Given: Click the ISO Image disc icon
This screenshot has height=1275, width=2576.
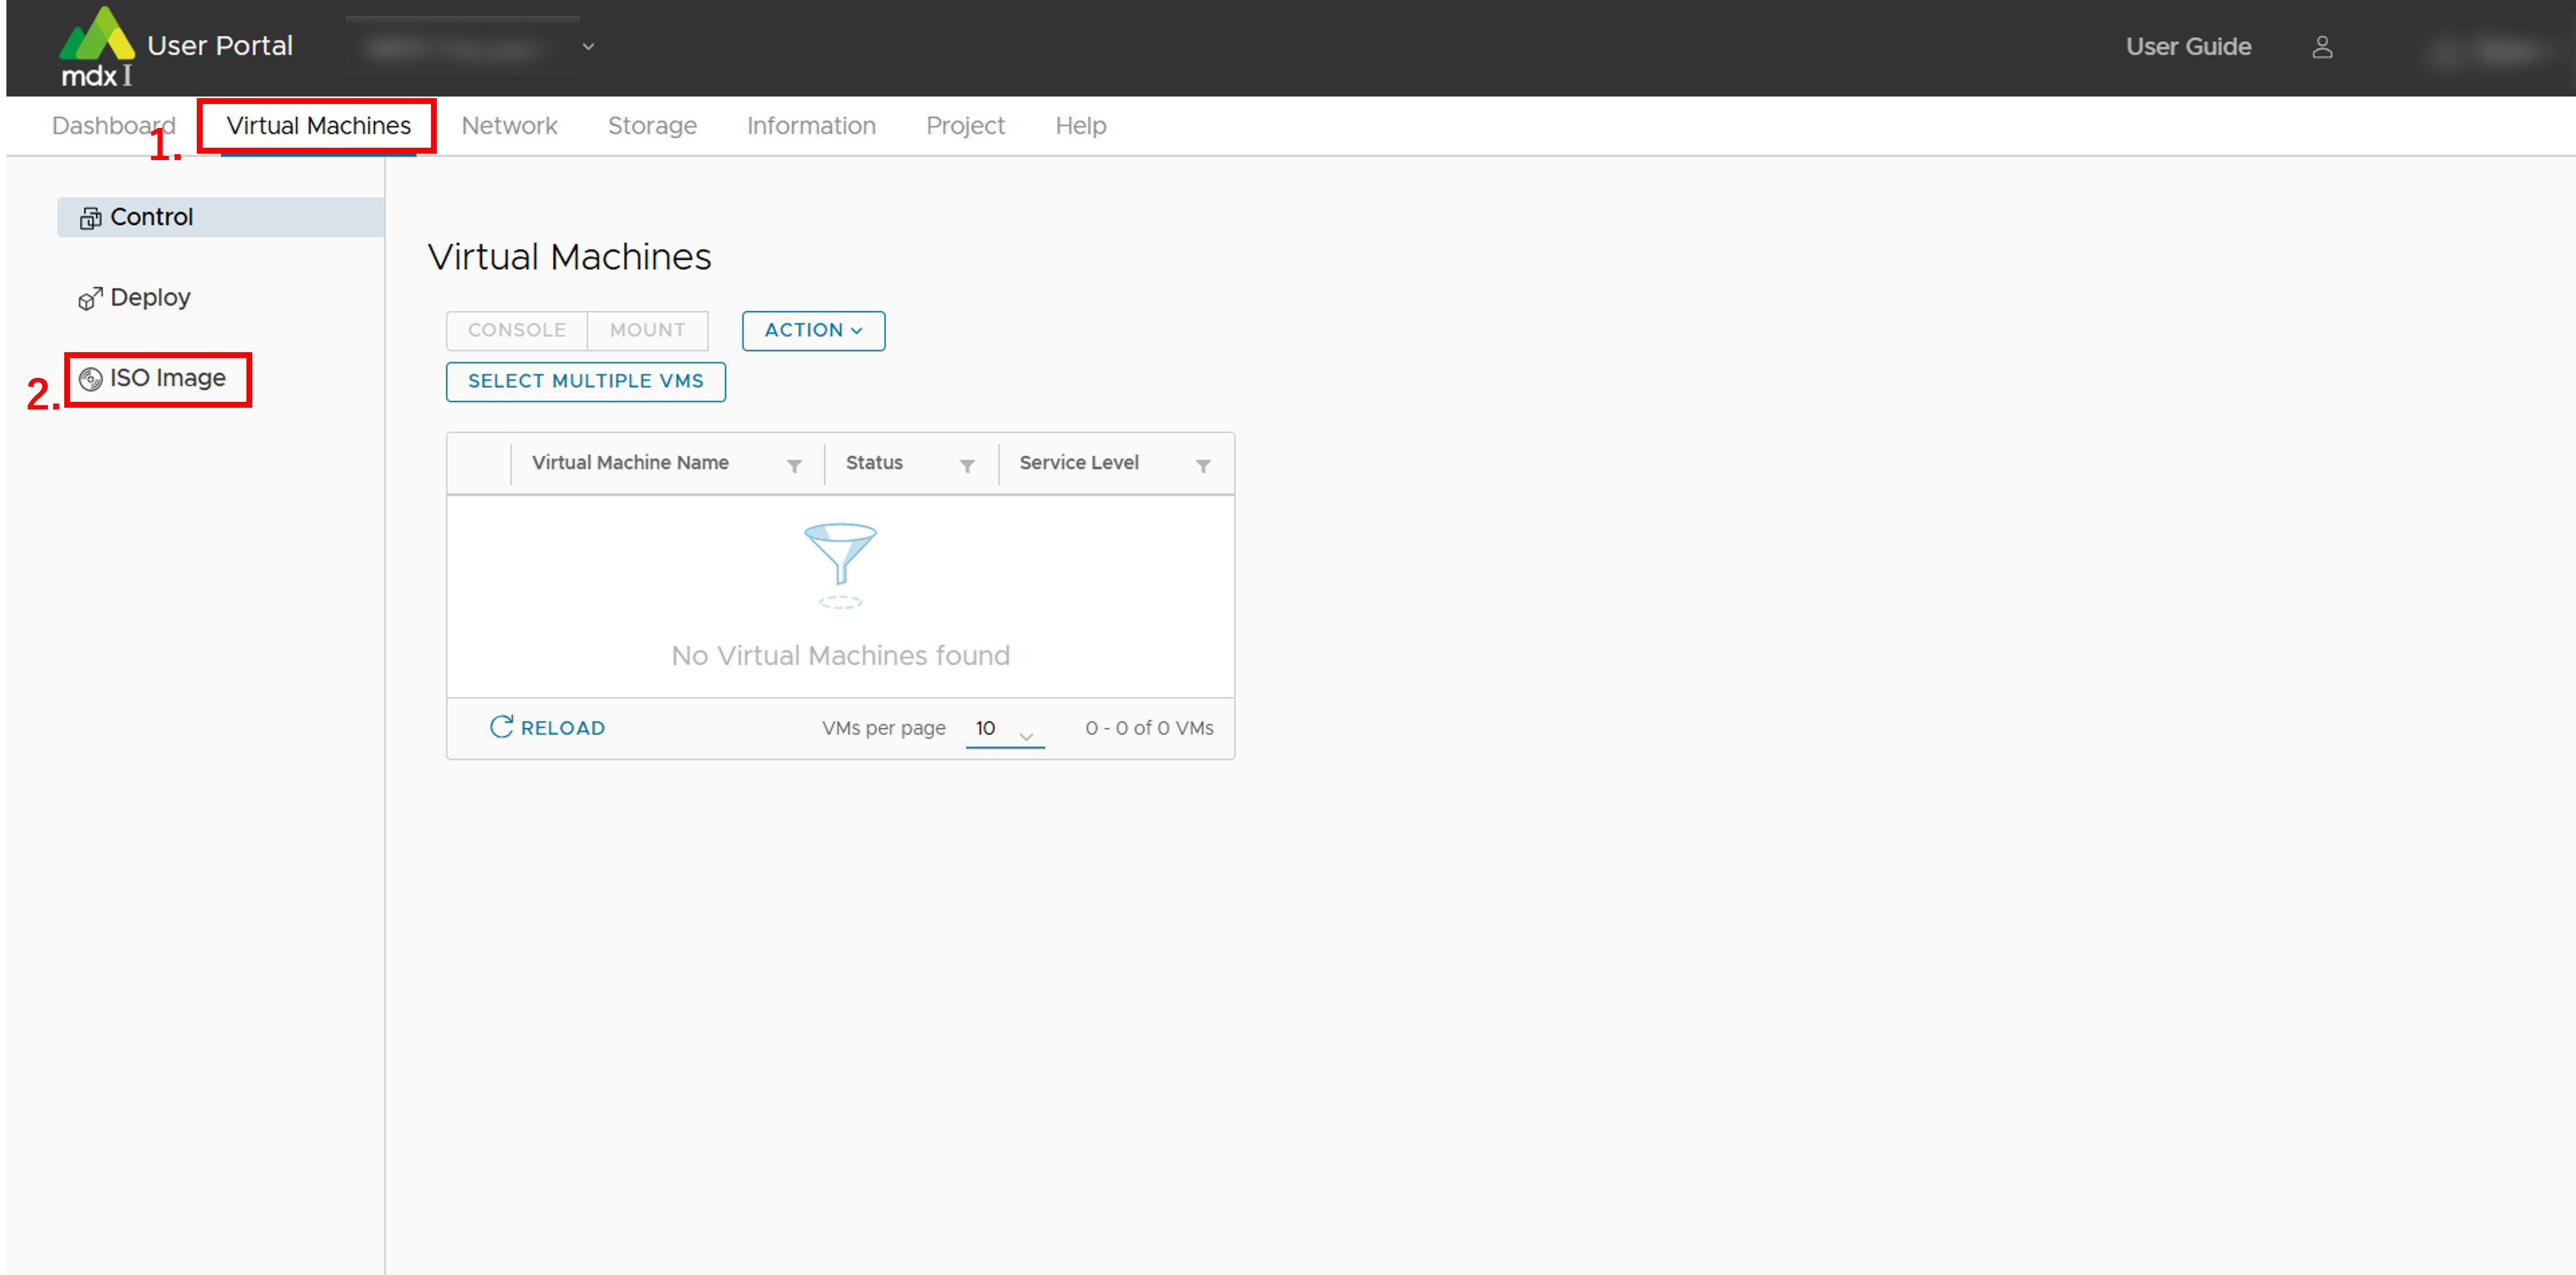Looking at the screenshot, I should [90, 379].
